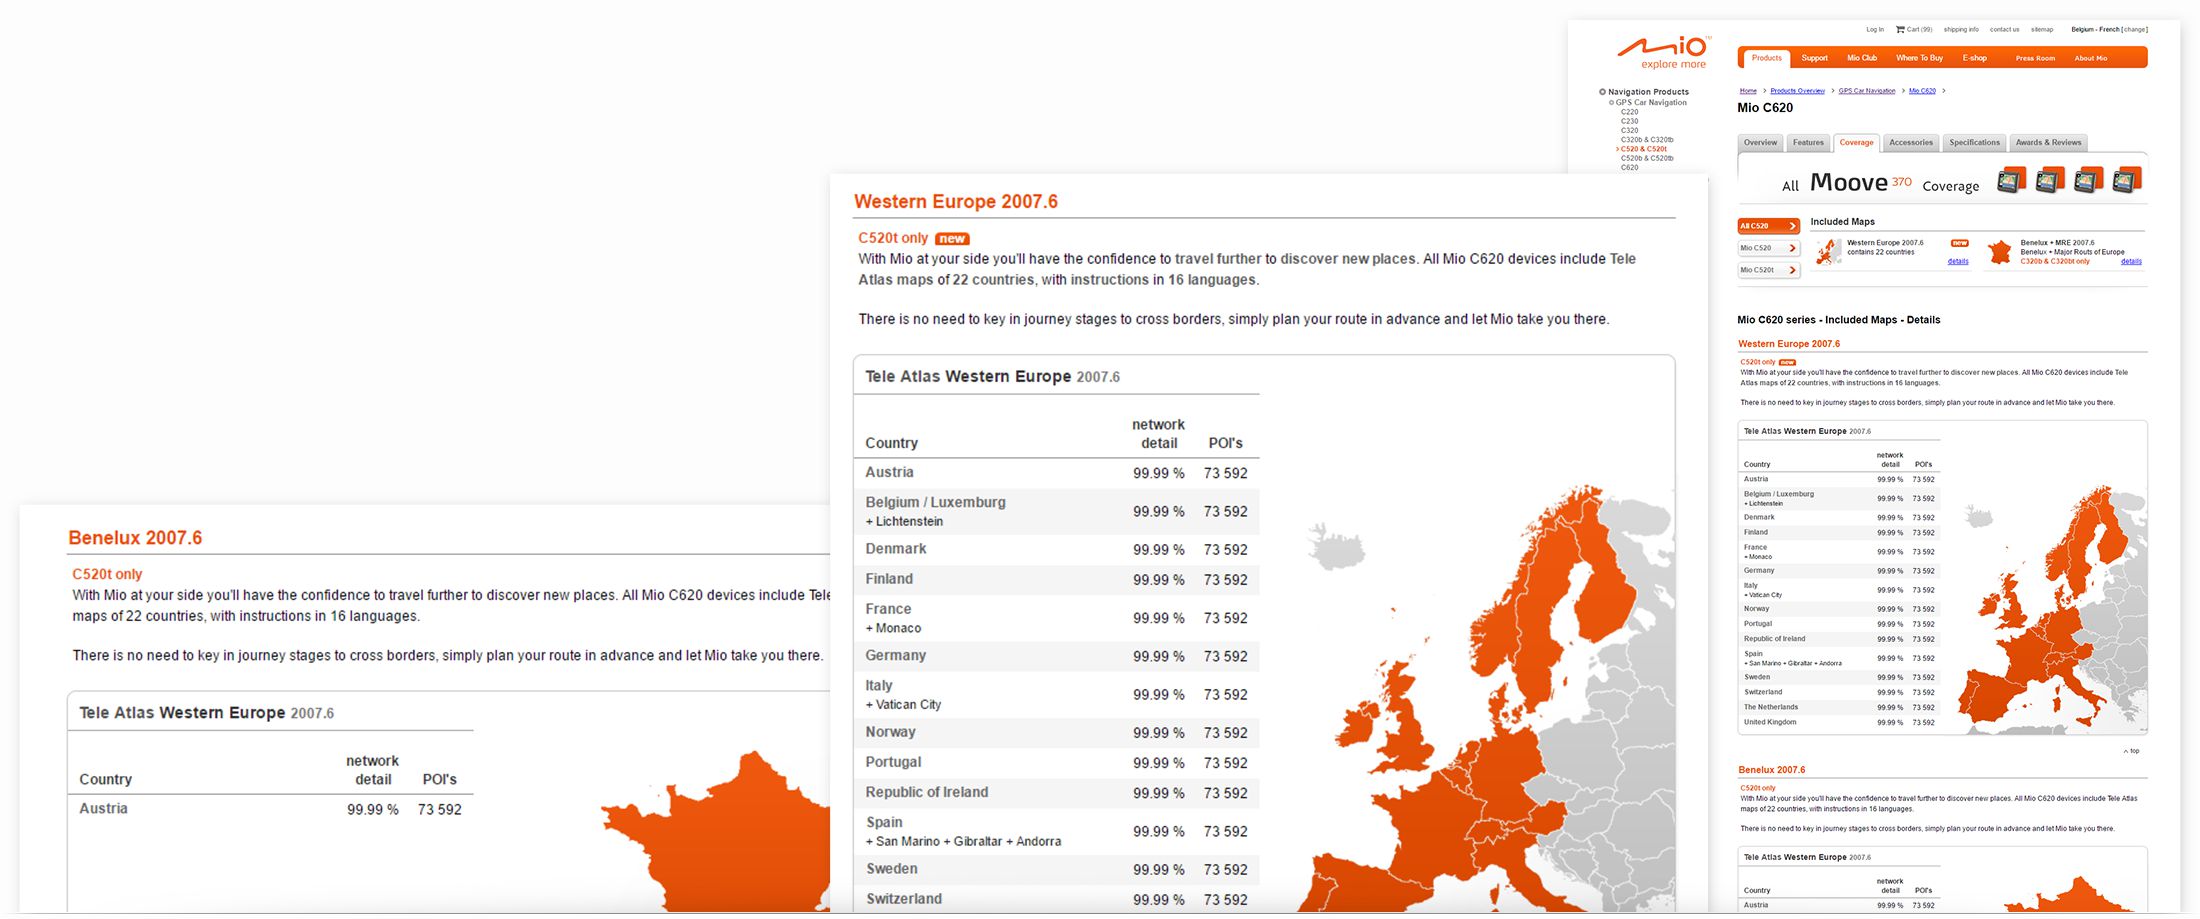Image resolution: width=2200 pixels, height=919 pixels.
Task: Click the GPS Car Navigation breadcrumb
Action: (x=1866, y=91)
